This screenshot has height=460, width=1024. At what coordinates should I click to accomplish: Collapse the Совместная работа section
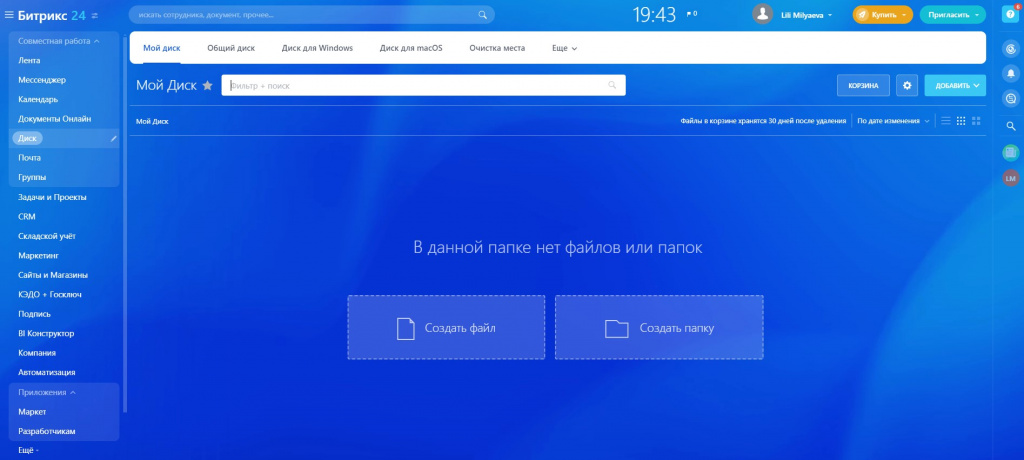(x=59, y=41)
